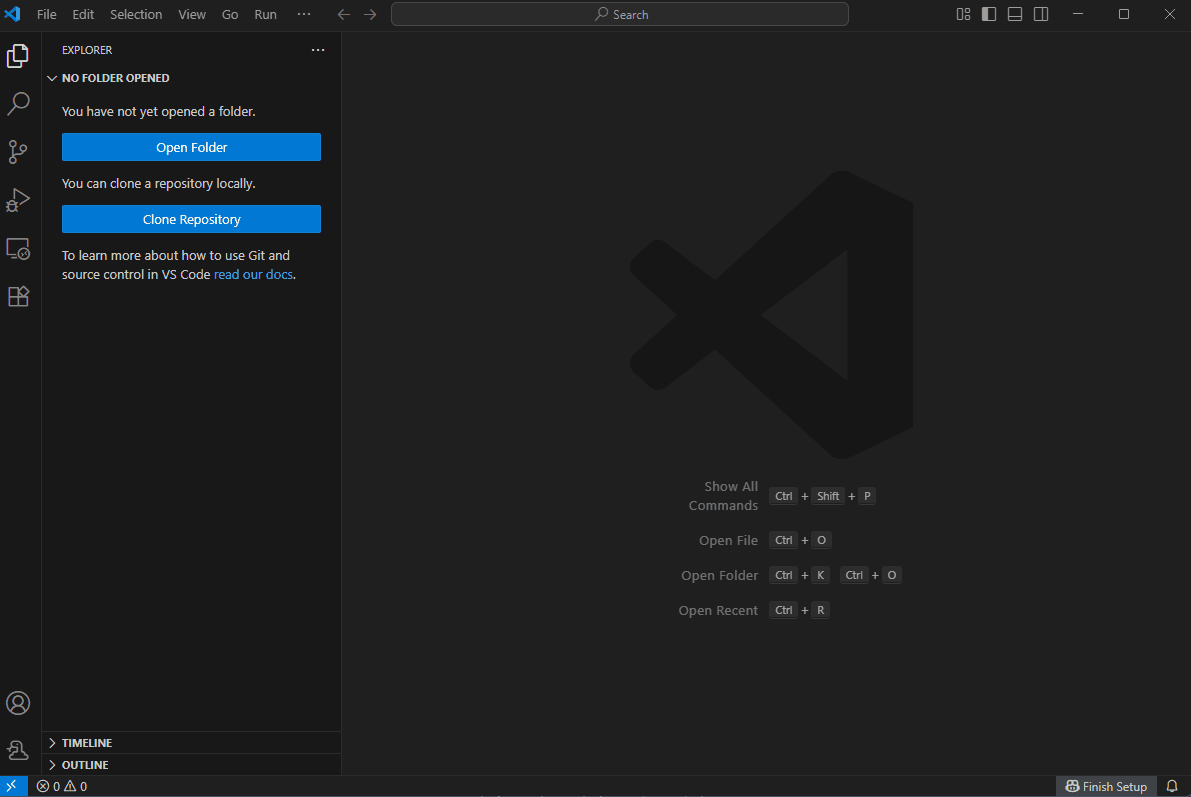Open the File menu

click(x=46, y=14)
